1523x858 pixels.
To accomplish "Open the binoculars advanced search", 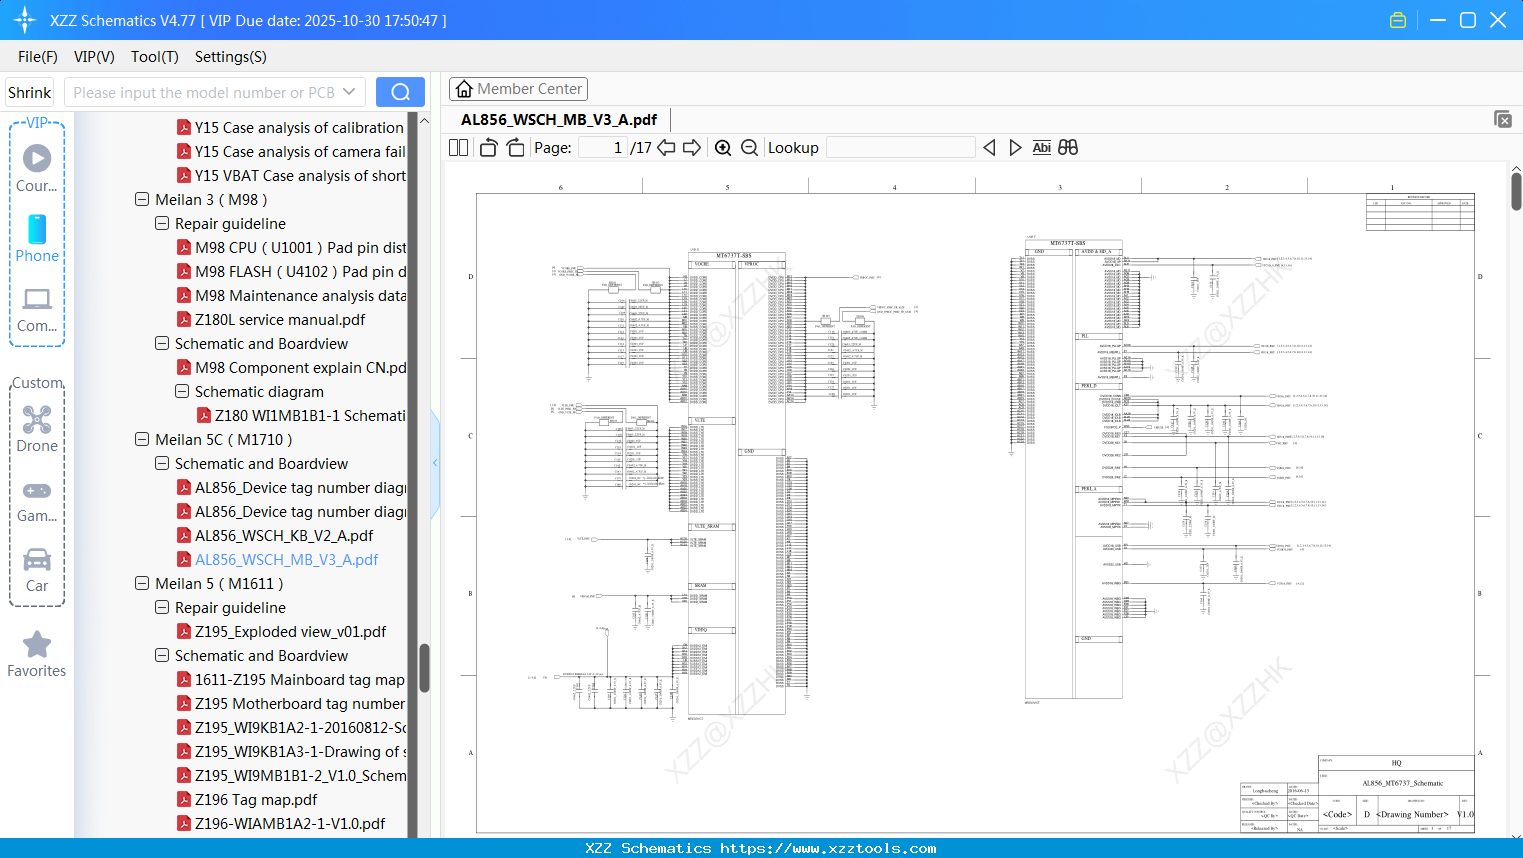I will coord(1066,147).
